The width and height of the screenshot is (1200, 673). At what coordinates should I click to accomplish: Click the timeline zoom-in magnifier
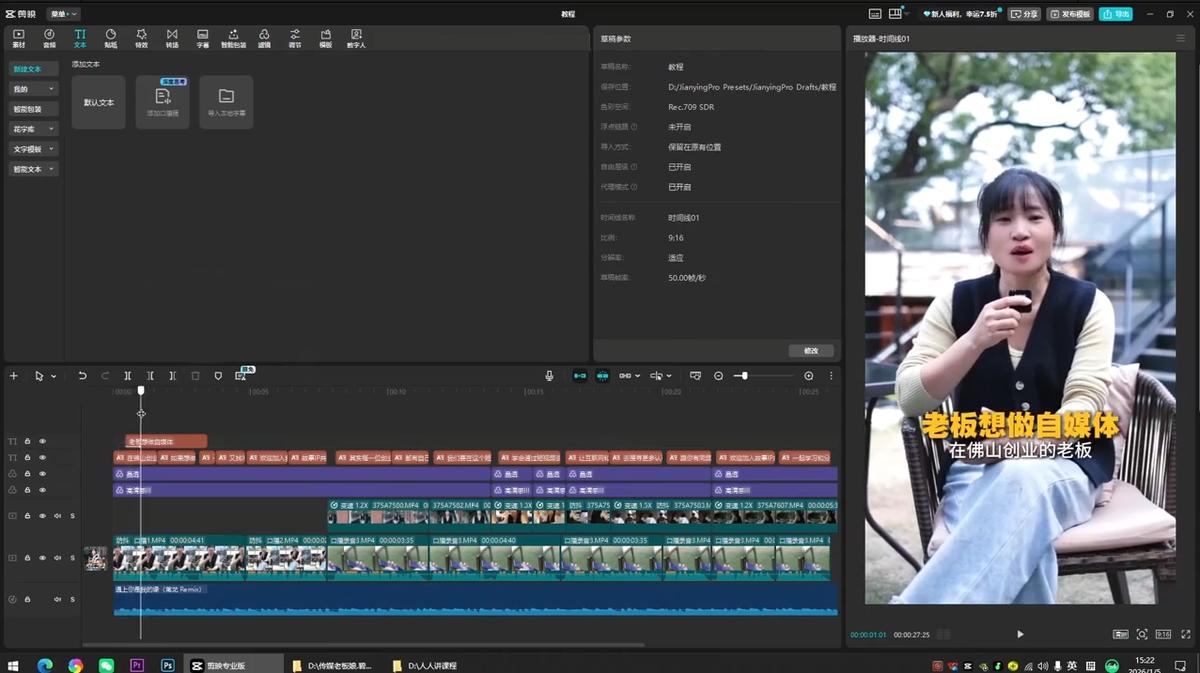(809, 376)
